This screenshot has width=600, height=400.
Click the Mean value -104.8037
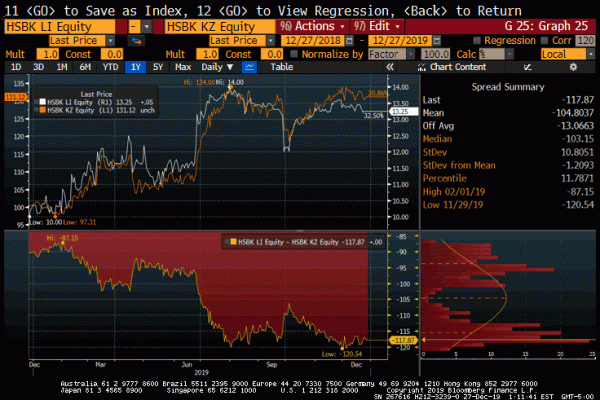tap(573, 113)
